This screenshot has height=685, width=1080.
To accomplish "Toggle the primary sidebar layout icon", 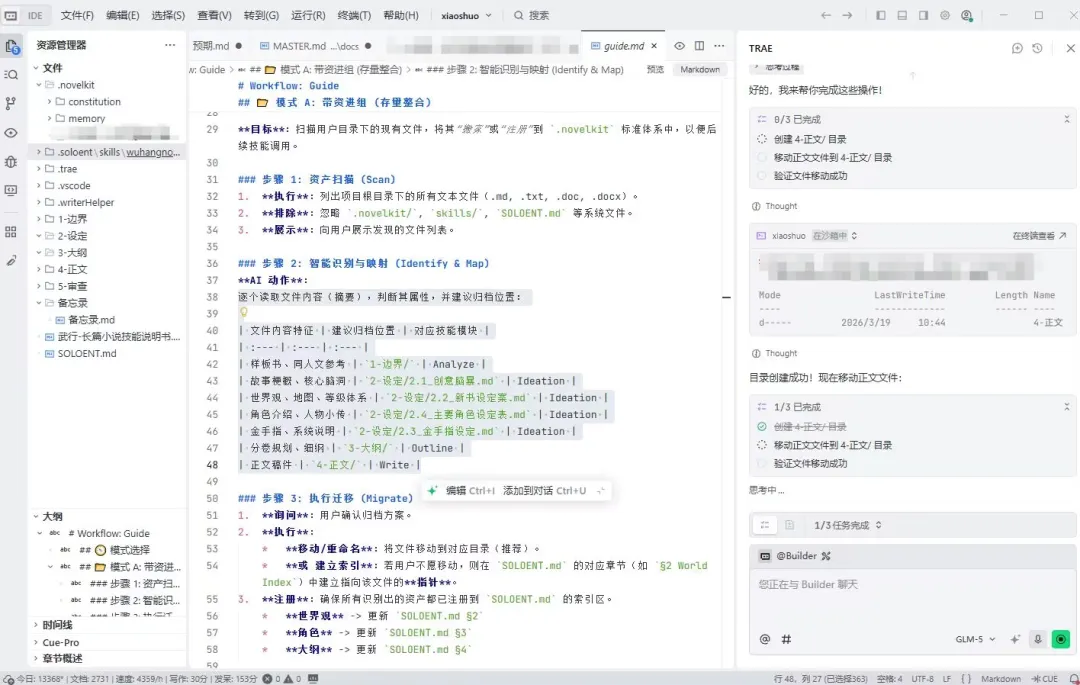I will coord(880,15).
